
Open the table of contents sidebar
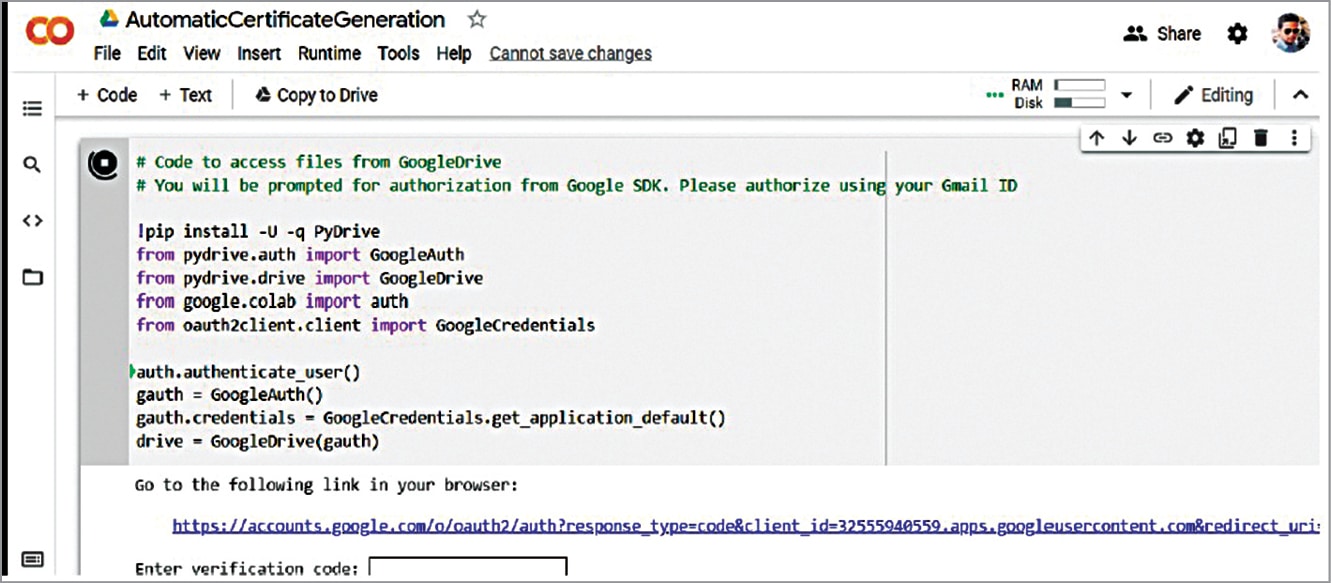(x=32, y=108)
